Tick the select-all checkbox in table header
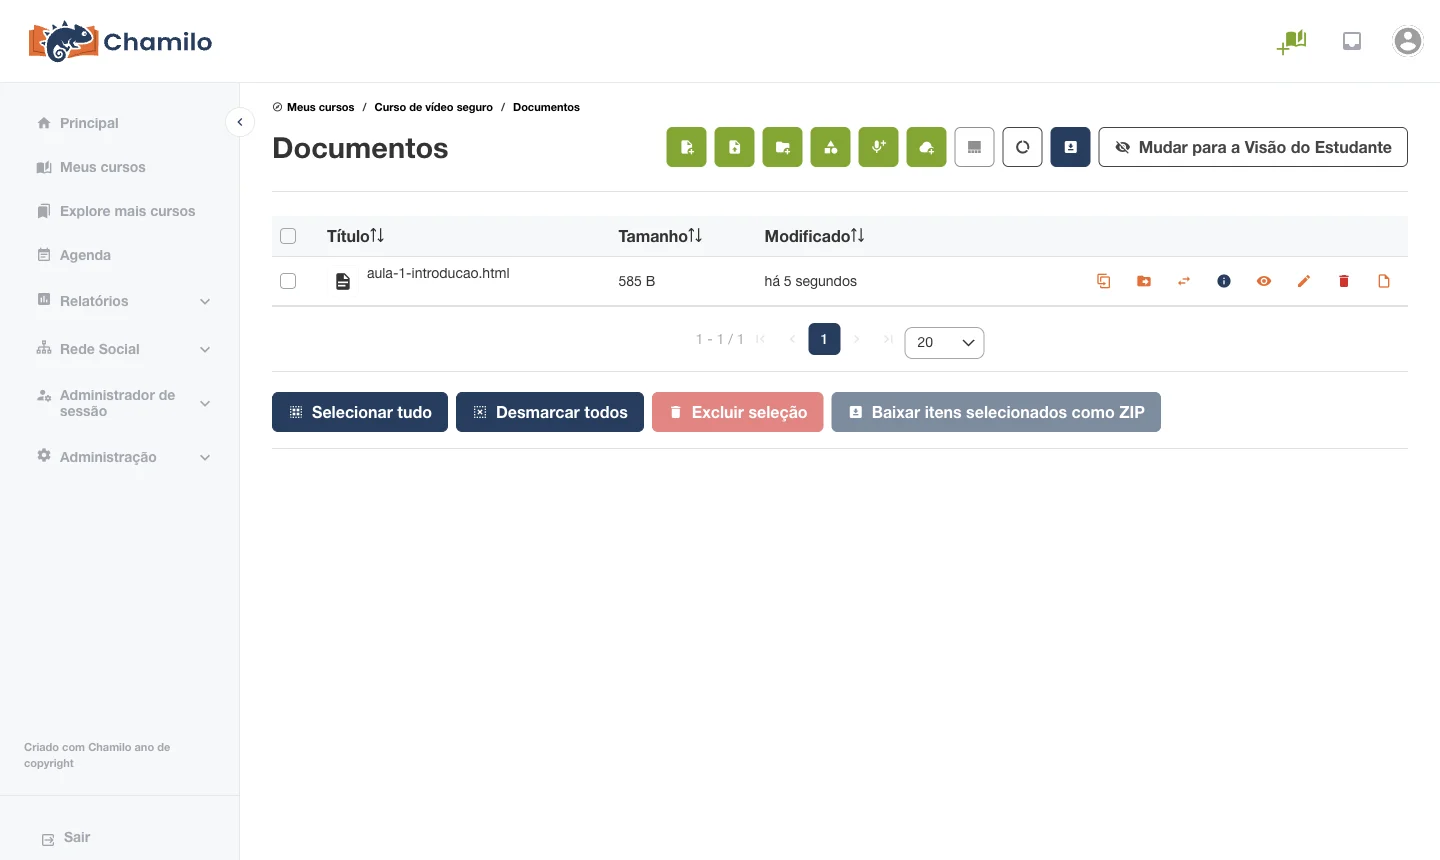 pyautogui.click(x=288, y=236)
